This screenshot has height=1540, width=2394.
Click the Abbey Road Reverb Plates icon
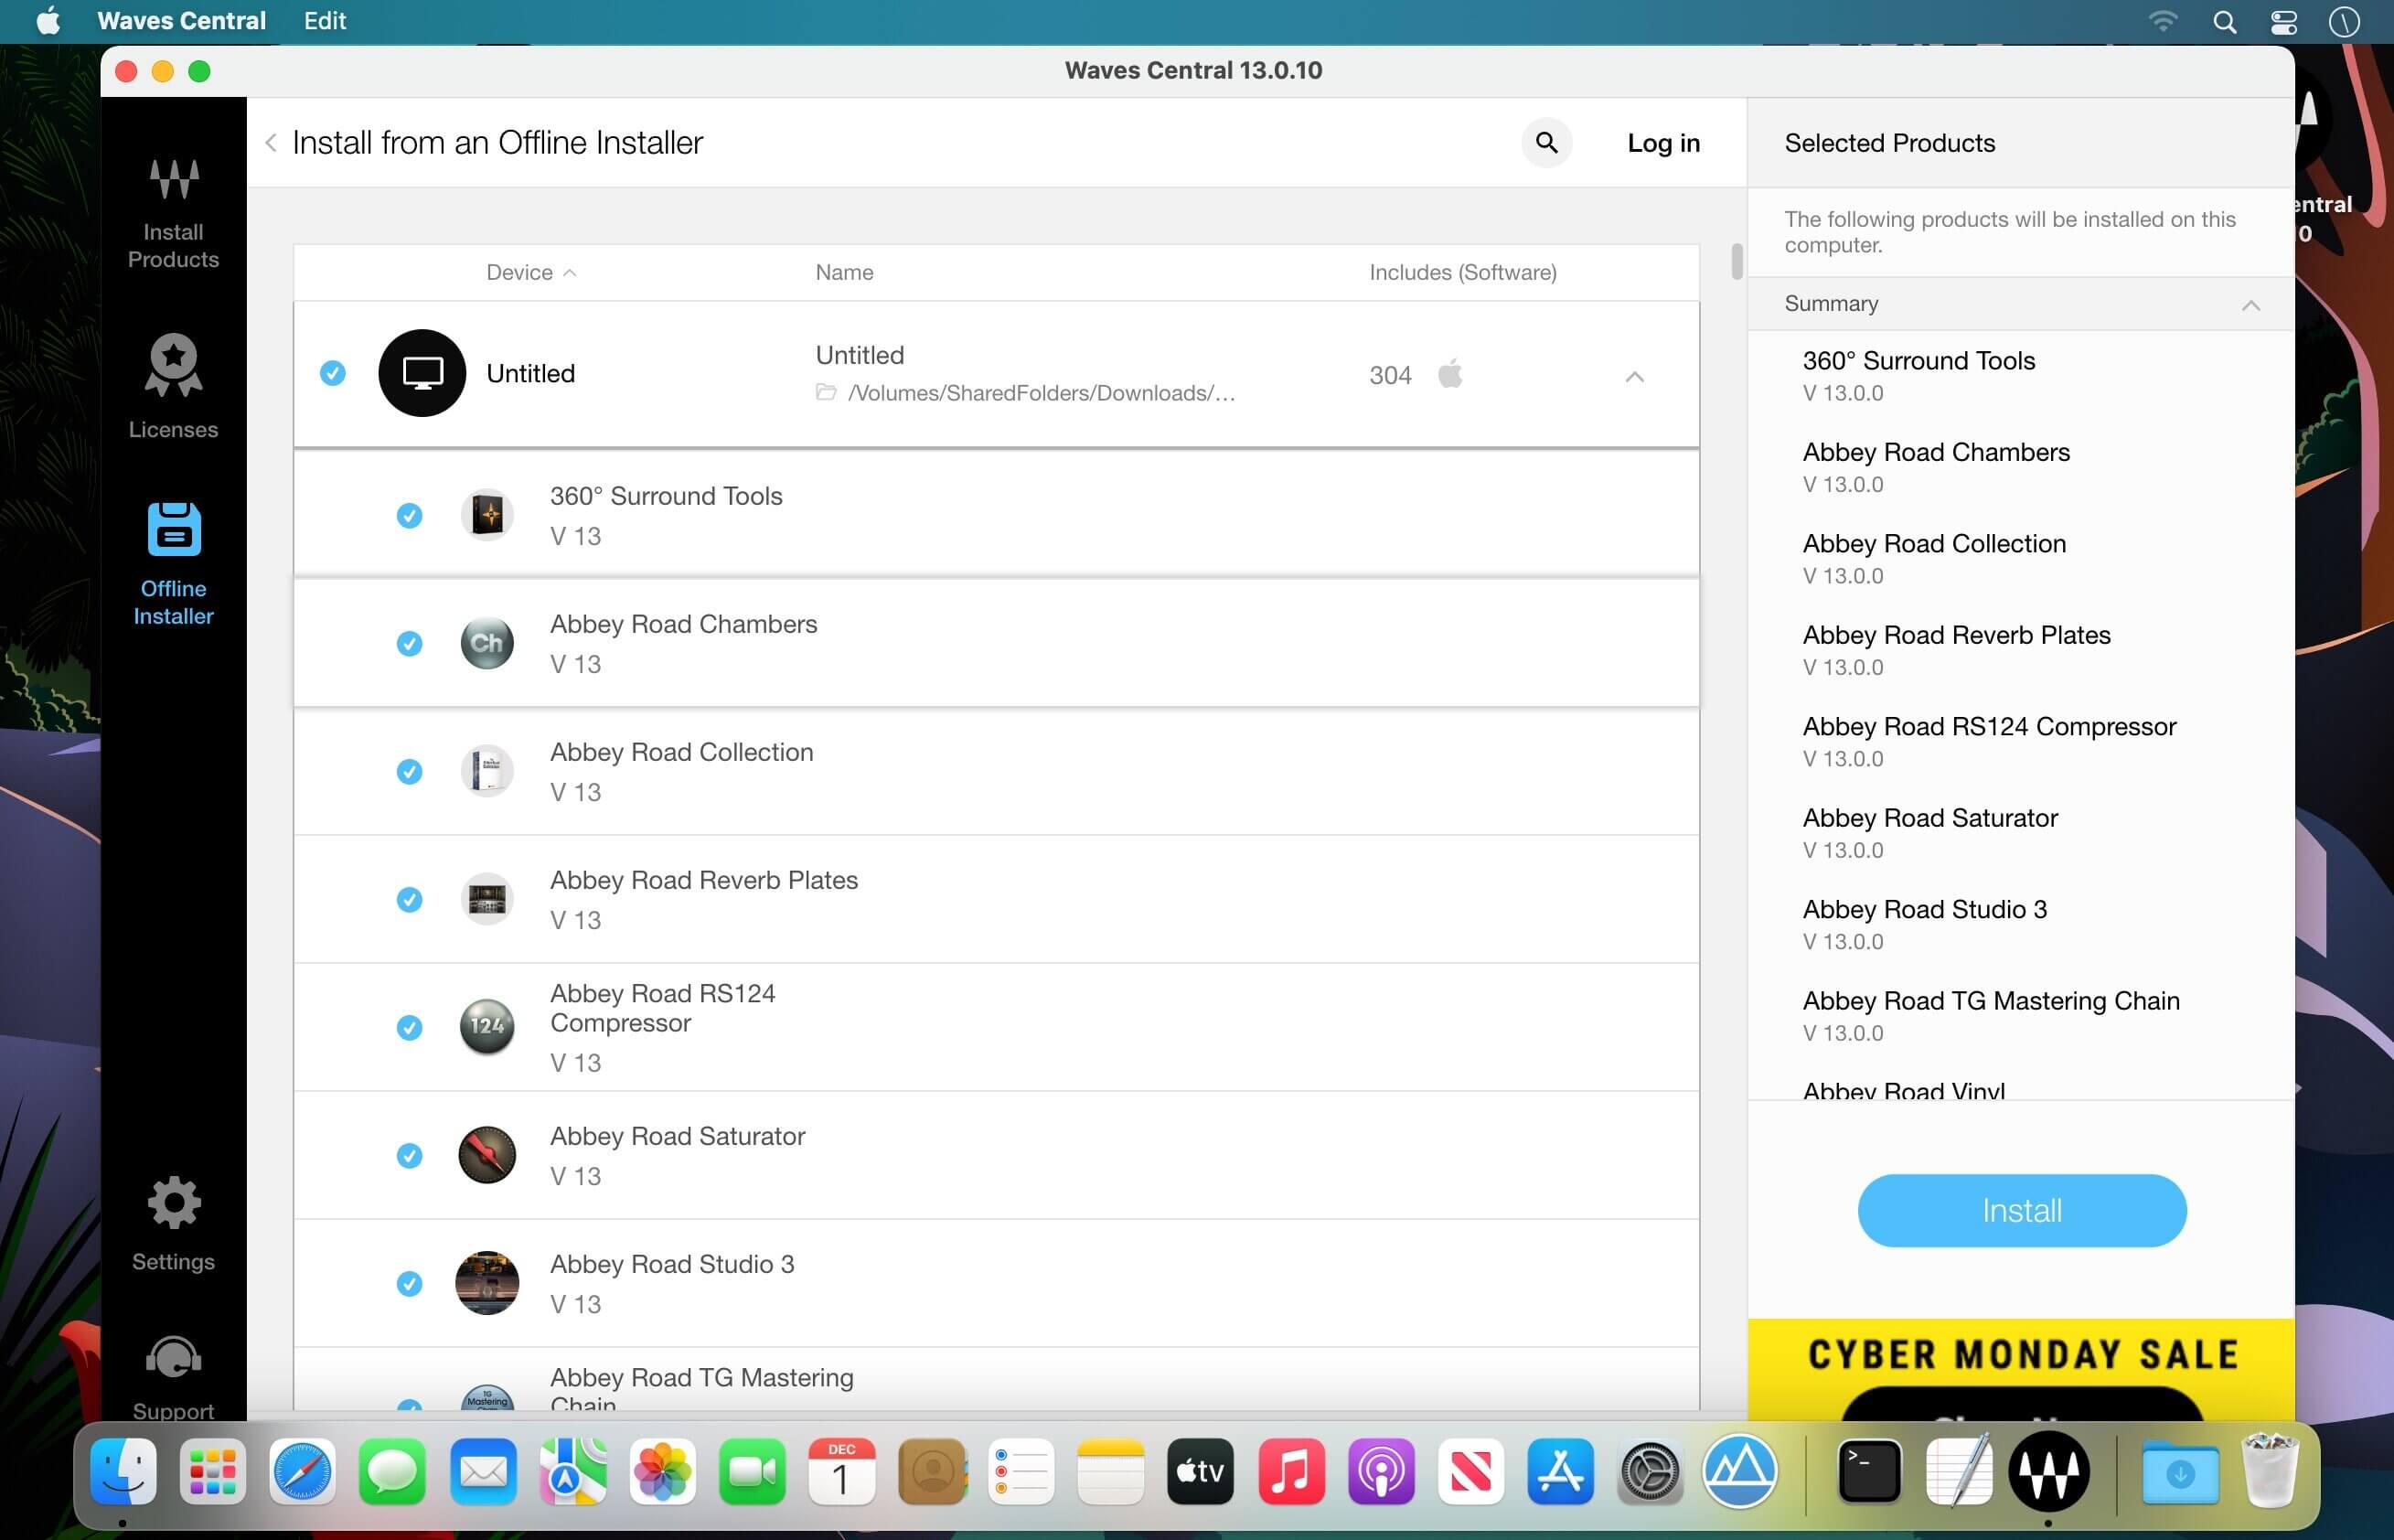[487, 899]
